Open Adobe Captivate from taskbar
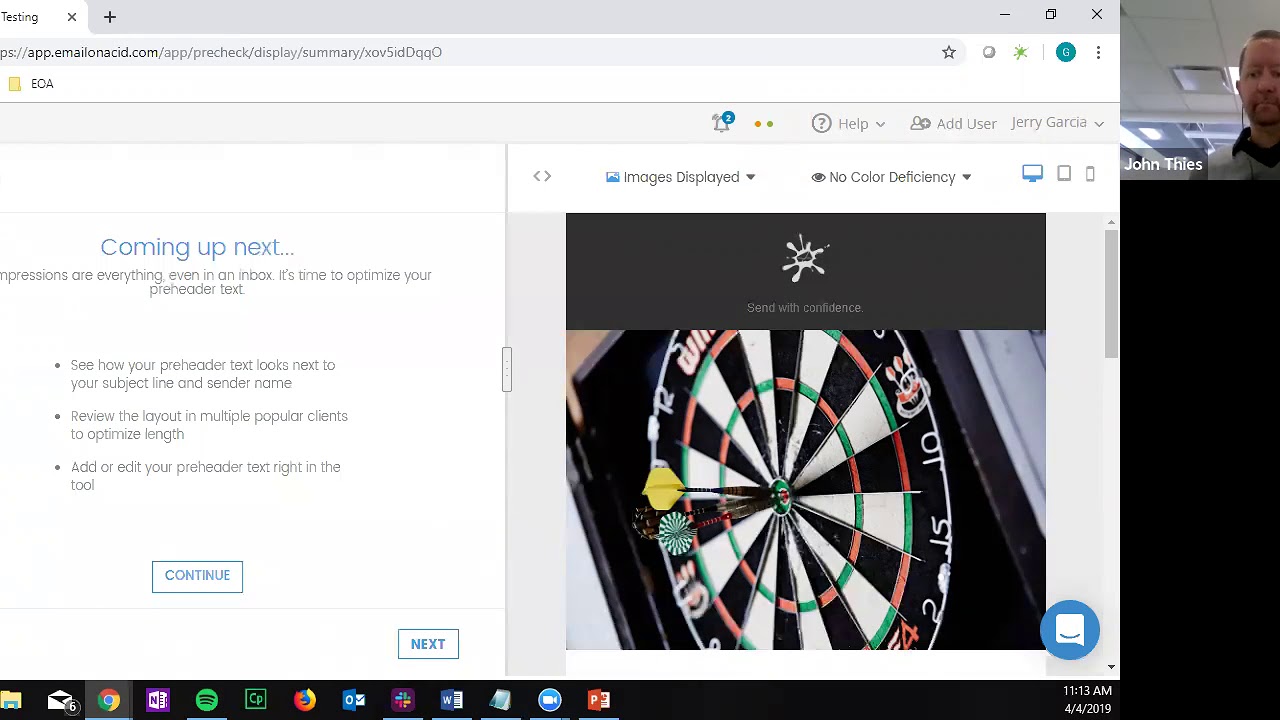The image size is (1280, 720). point(256,700)
